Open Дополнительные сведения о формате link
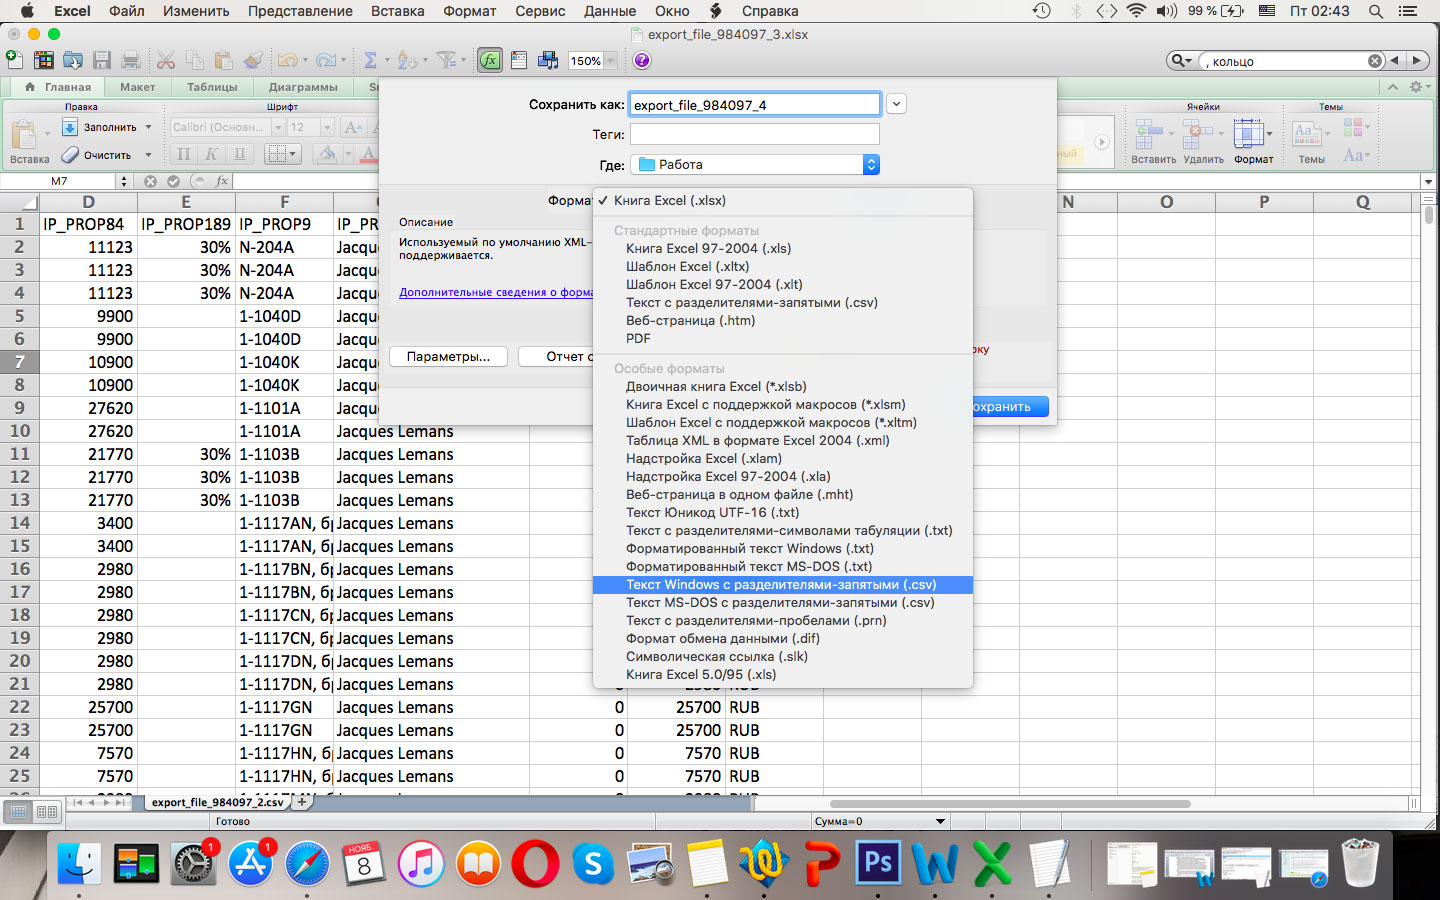Image resolution: width=1440 pixels, height=900 pixels. click(496, 293)
